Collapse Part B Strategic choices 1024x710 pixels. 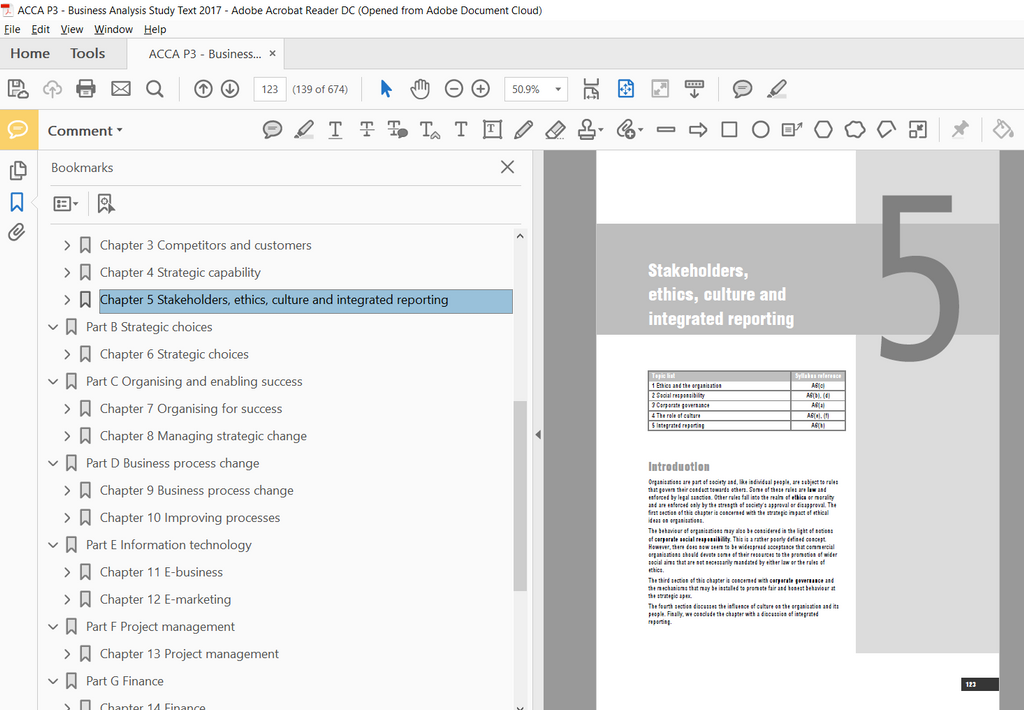click(54, 327)
